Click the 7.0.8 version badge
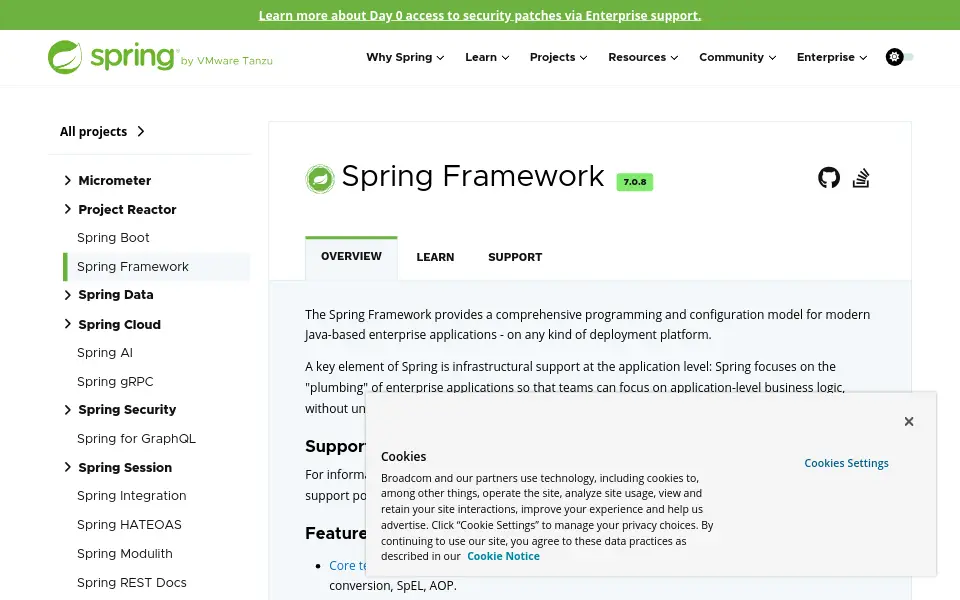960x600 pixels. (x=635, y=182)
